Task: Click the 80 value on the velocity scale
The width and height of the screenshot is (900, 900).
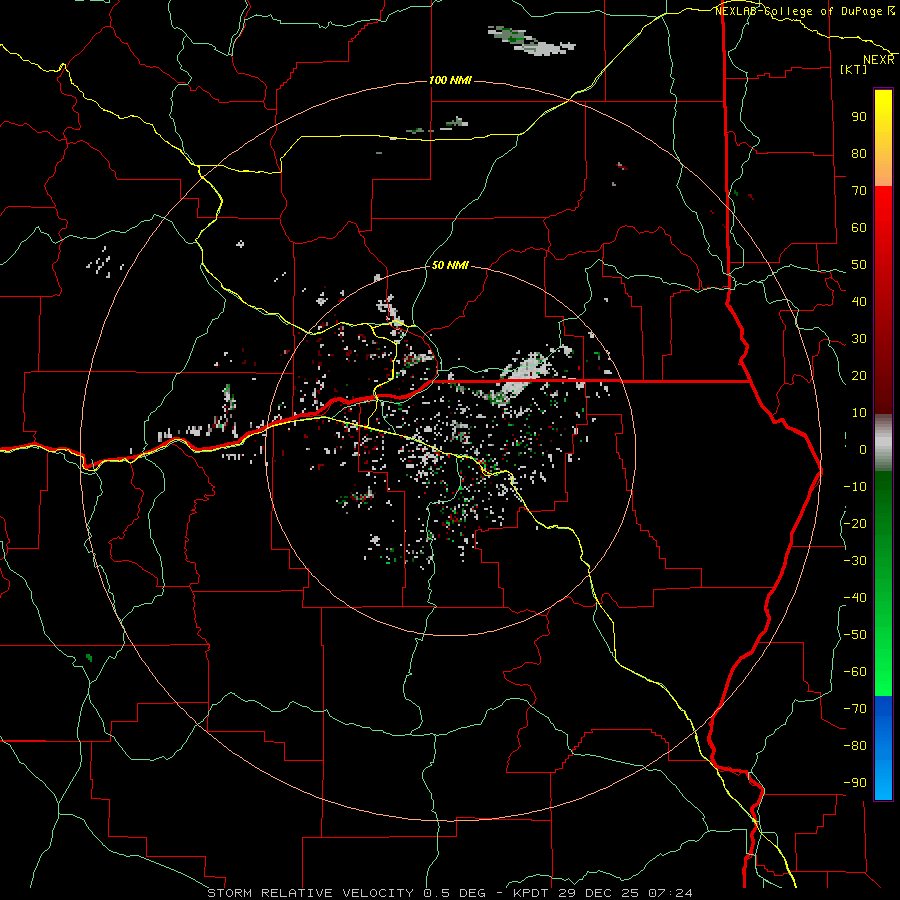Action: point(859,154)
